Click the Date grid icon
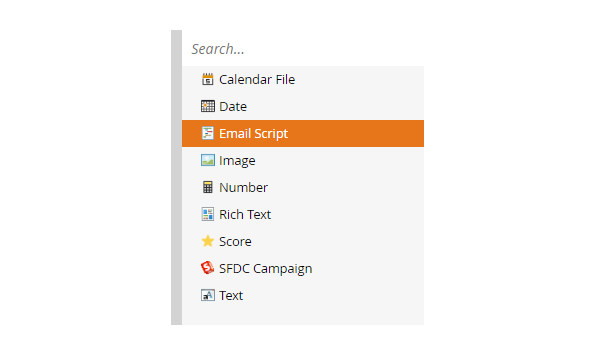This screenshot has height=360, width=600. [x=207, y=106]
